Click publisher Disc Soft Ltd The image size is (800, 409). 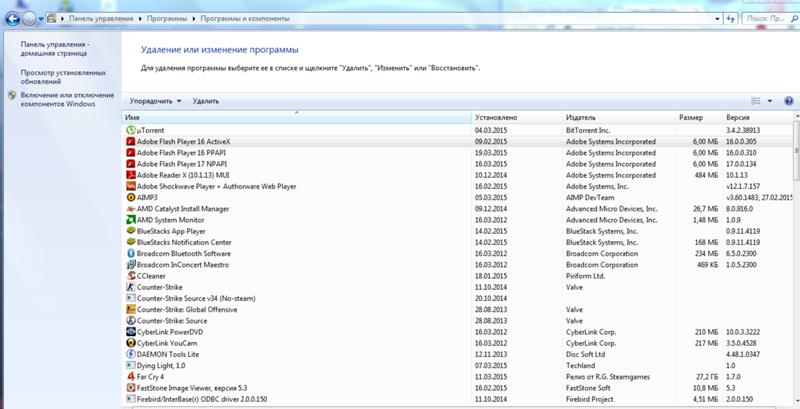tap(585, 354)
